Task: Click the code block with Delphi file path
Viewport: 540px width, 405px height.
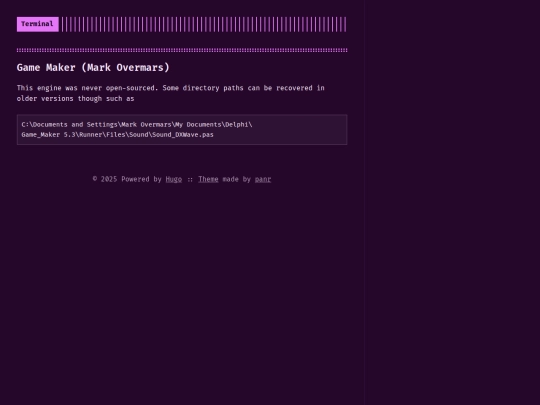Action: tap(182, 129)
